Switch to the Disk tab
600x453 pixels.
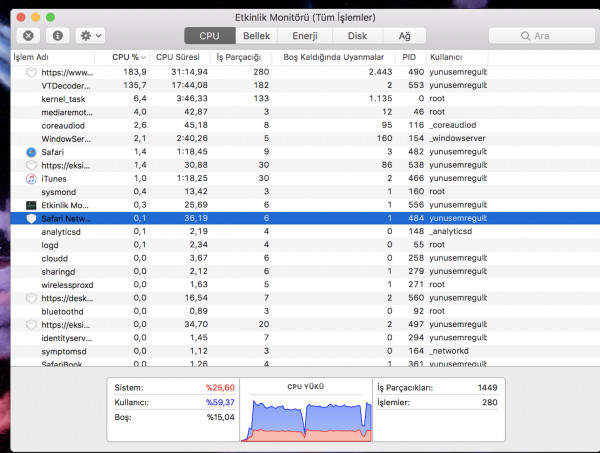357,36
